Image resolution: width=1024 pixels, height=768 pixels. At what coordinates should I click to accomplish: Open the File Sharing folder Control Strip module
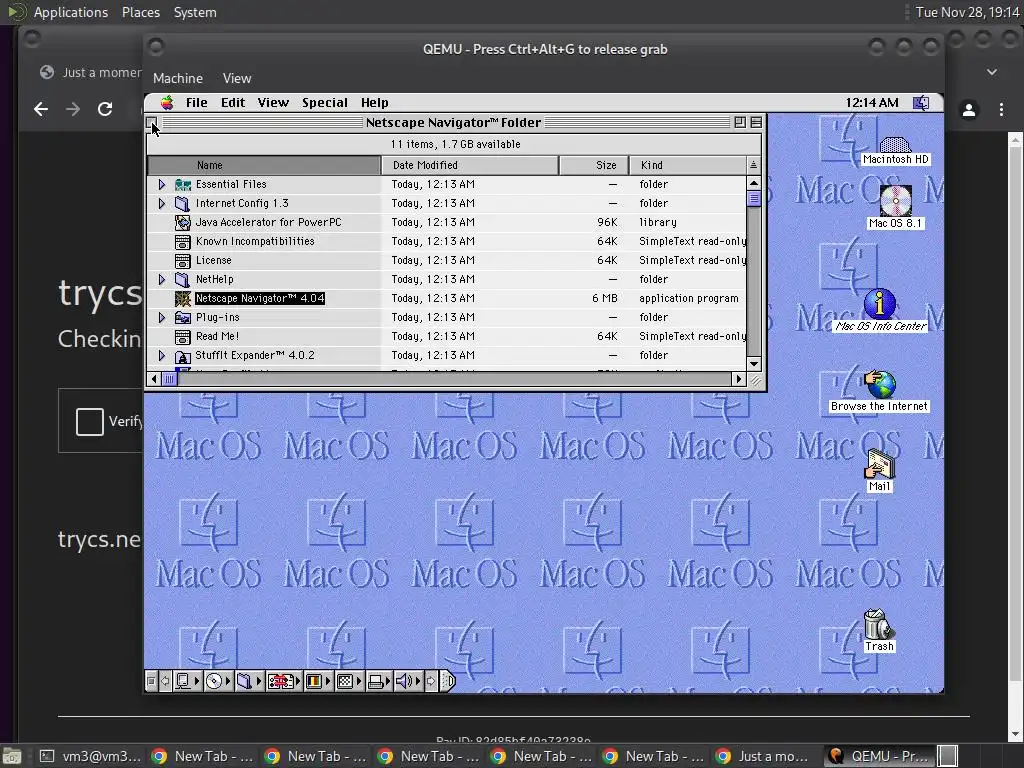pos(249,681)
